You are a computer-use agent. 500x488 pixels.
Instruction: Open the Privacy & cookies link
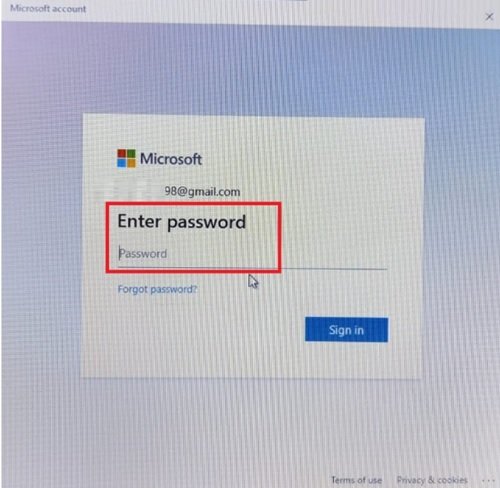(x=432, y=480)
